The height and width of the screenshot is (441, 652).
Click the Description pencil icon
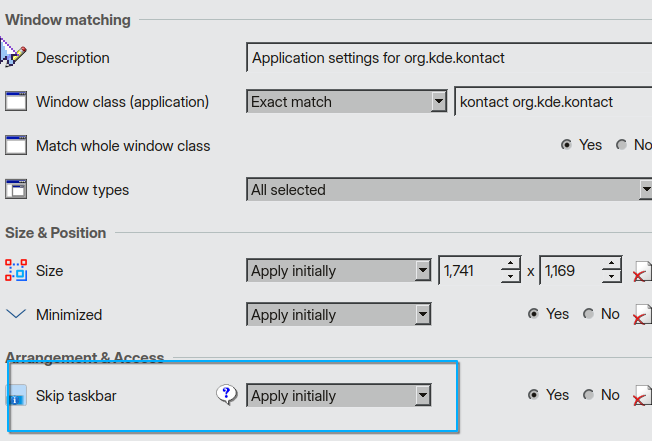(x=13, y=53)
